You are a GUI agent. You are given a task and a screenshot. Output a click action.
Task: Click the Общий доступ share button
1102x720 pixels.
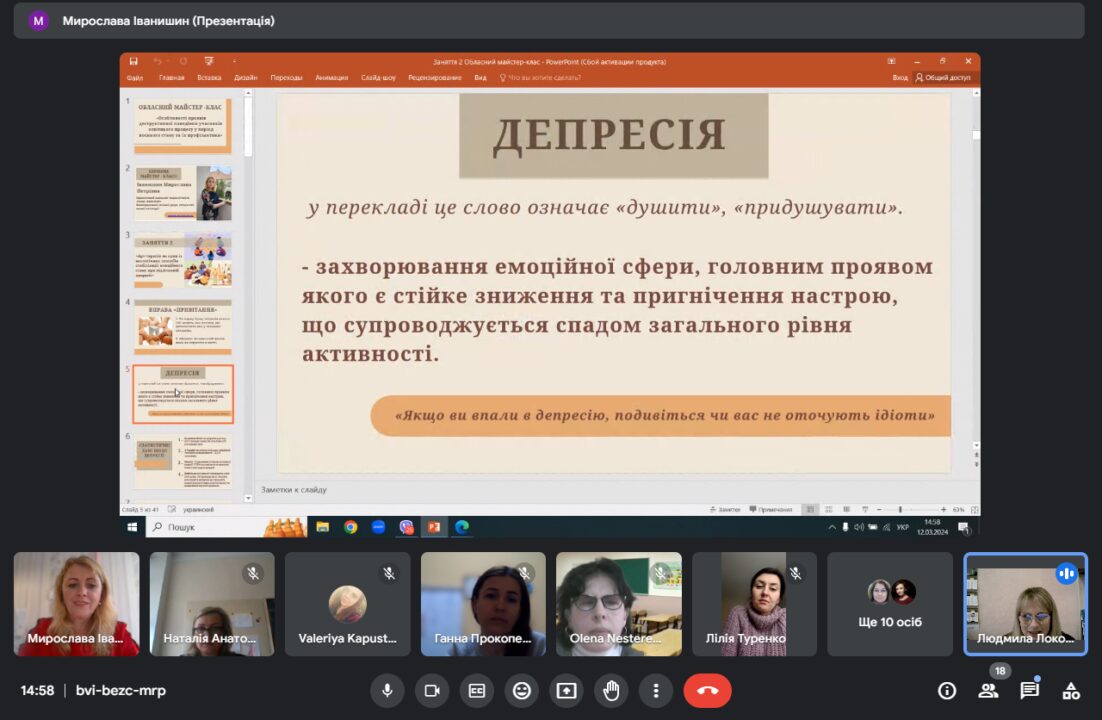943,78
